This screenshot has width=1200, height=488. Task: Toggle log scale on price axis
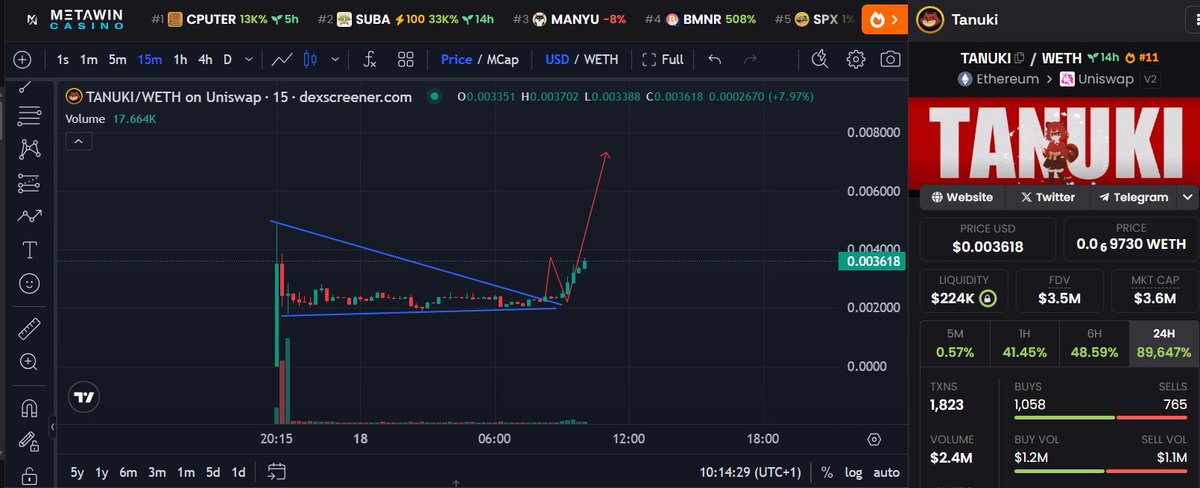(x=853, y=472)
